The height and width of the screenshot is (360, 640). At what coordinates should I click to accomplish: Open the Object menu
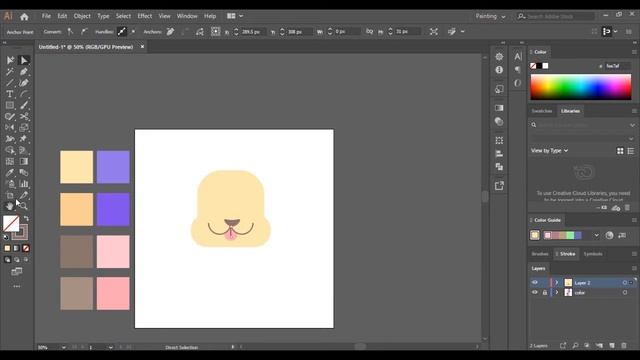(x=82, y=16)
